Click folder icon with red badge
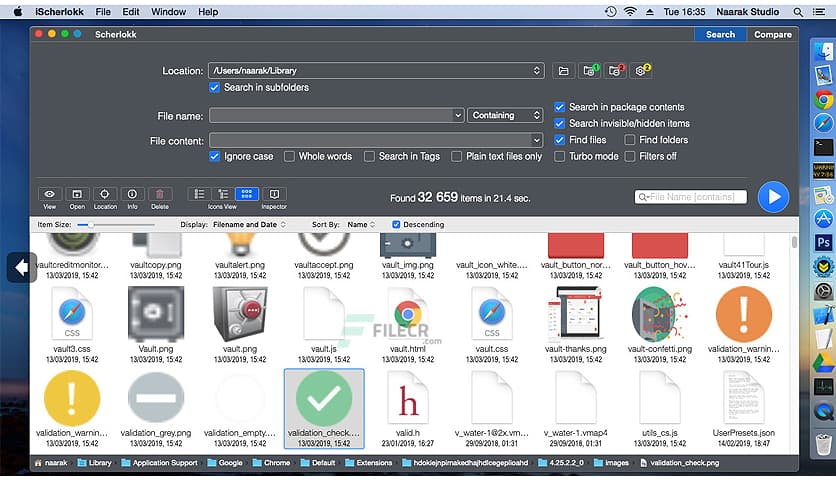836x484 pixels. 615,71
